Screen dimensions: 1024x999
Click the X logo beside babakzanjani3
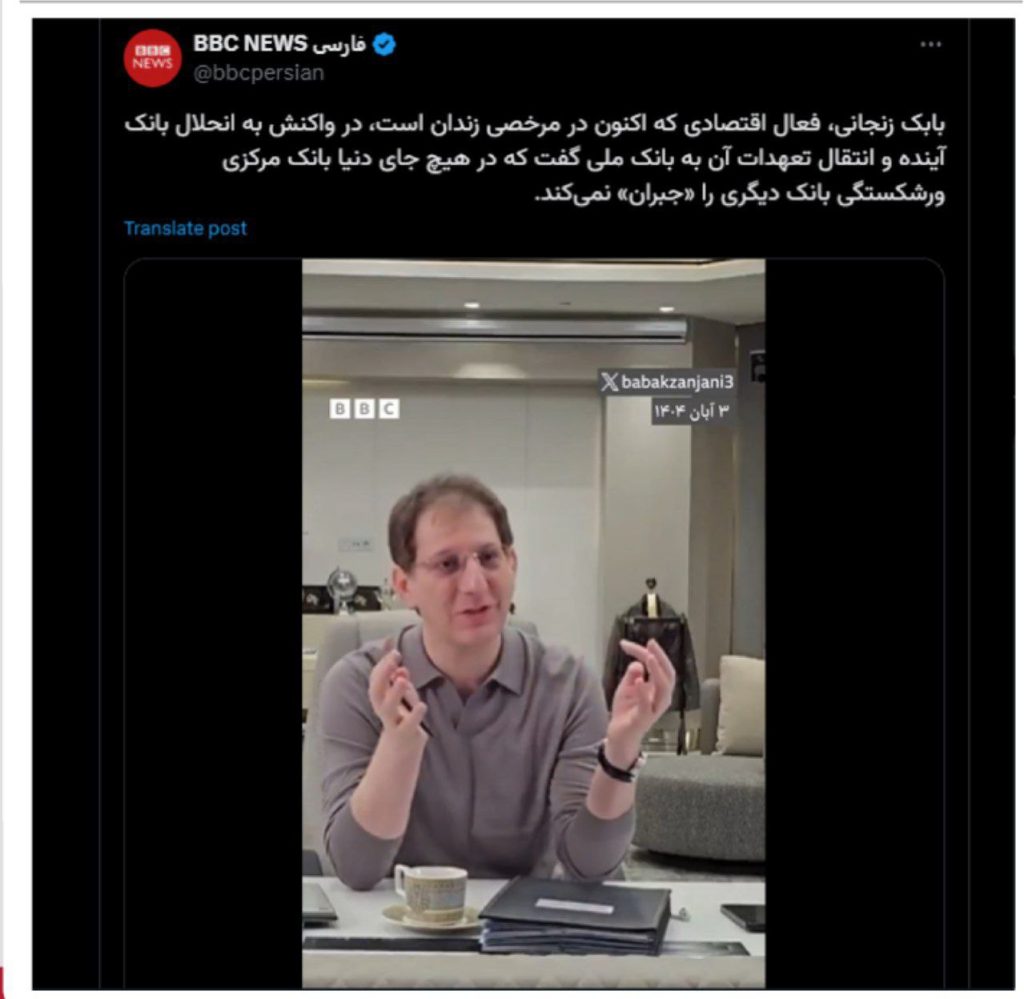point(609,382)
